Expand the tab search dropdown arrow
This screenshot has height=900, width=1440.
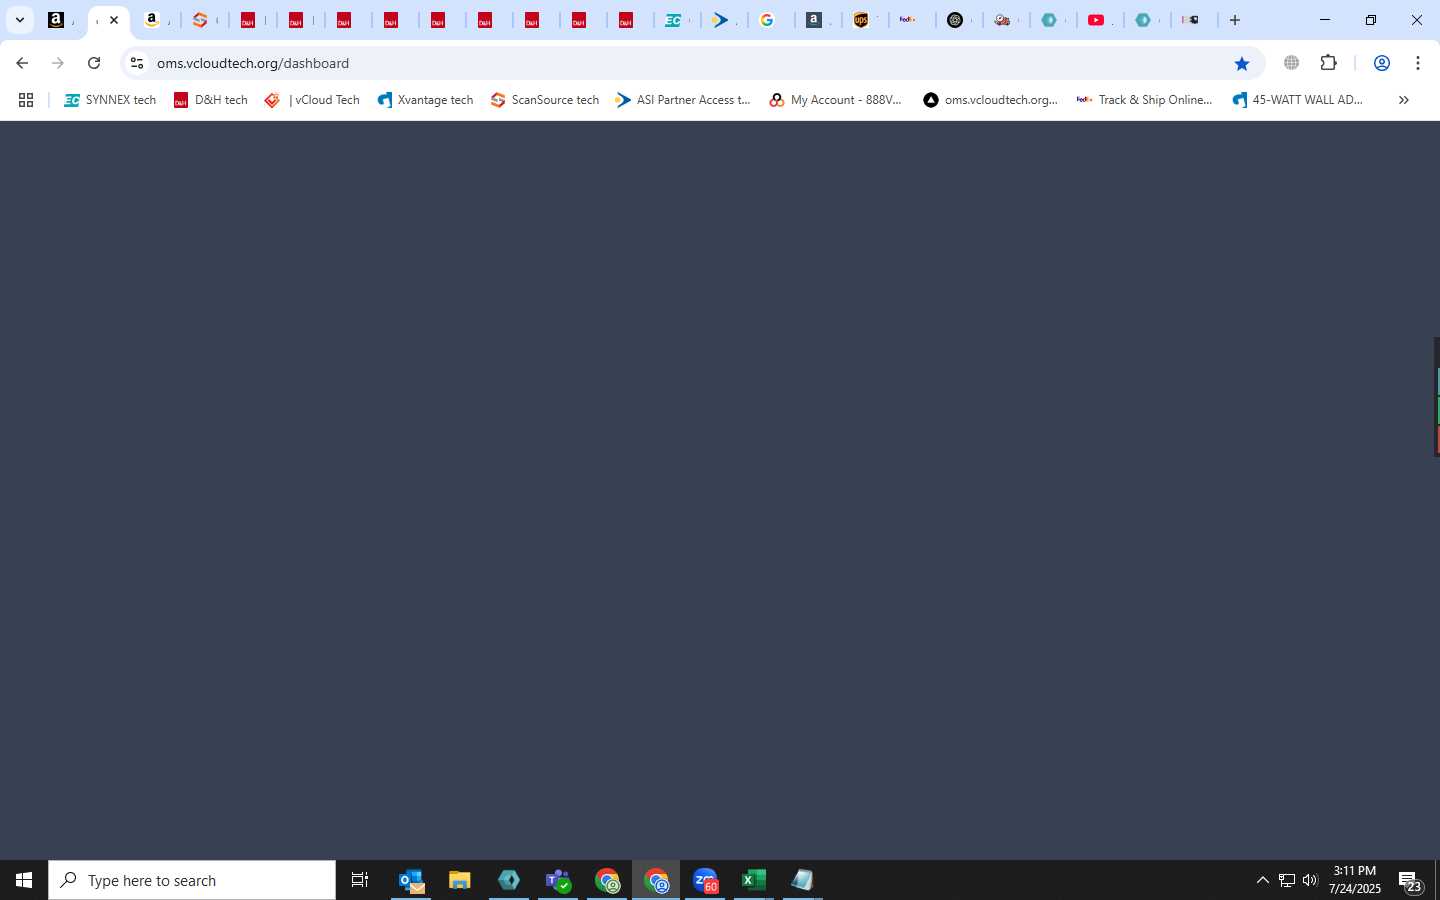(x=19, y=20)
